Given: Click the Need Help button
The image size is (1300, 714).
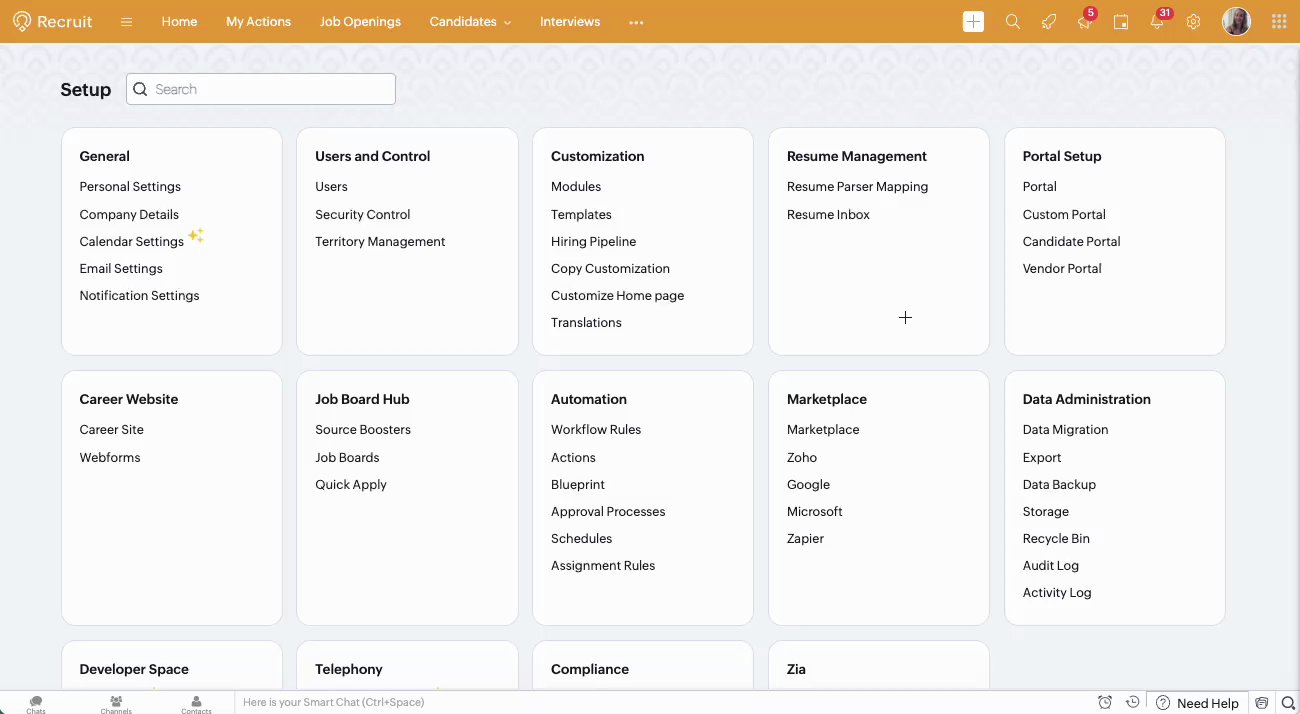Looking at the screenshot, I should coord(1198,703).
